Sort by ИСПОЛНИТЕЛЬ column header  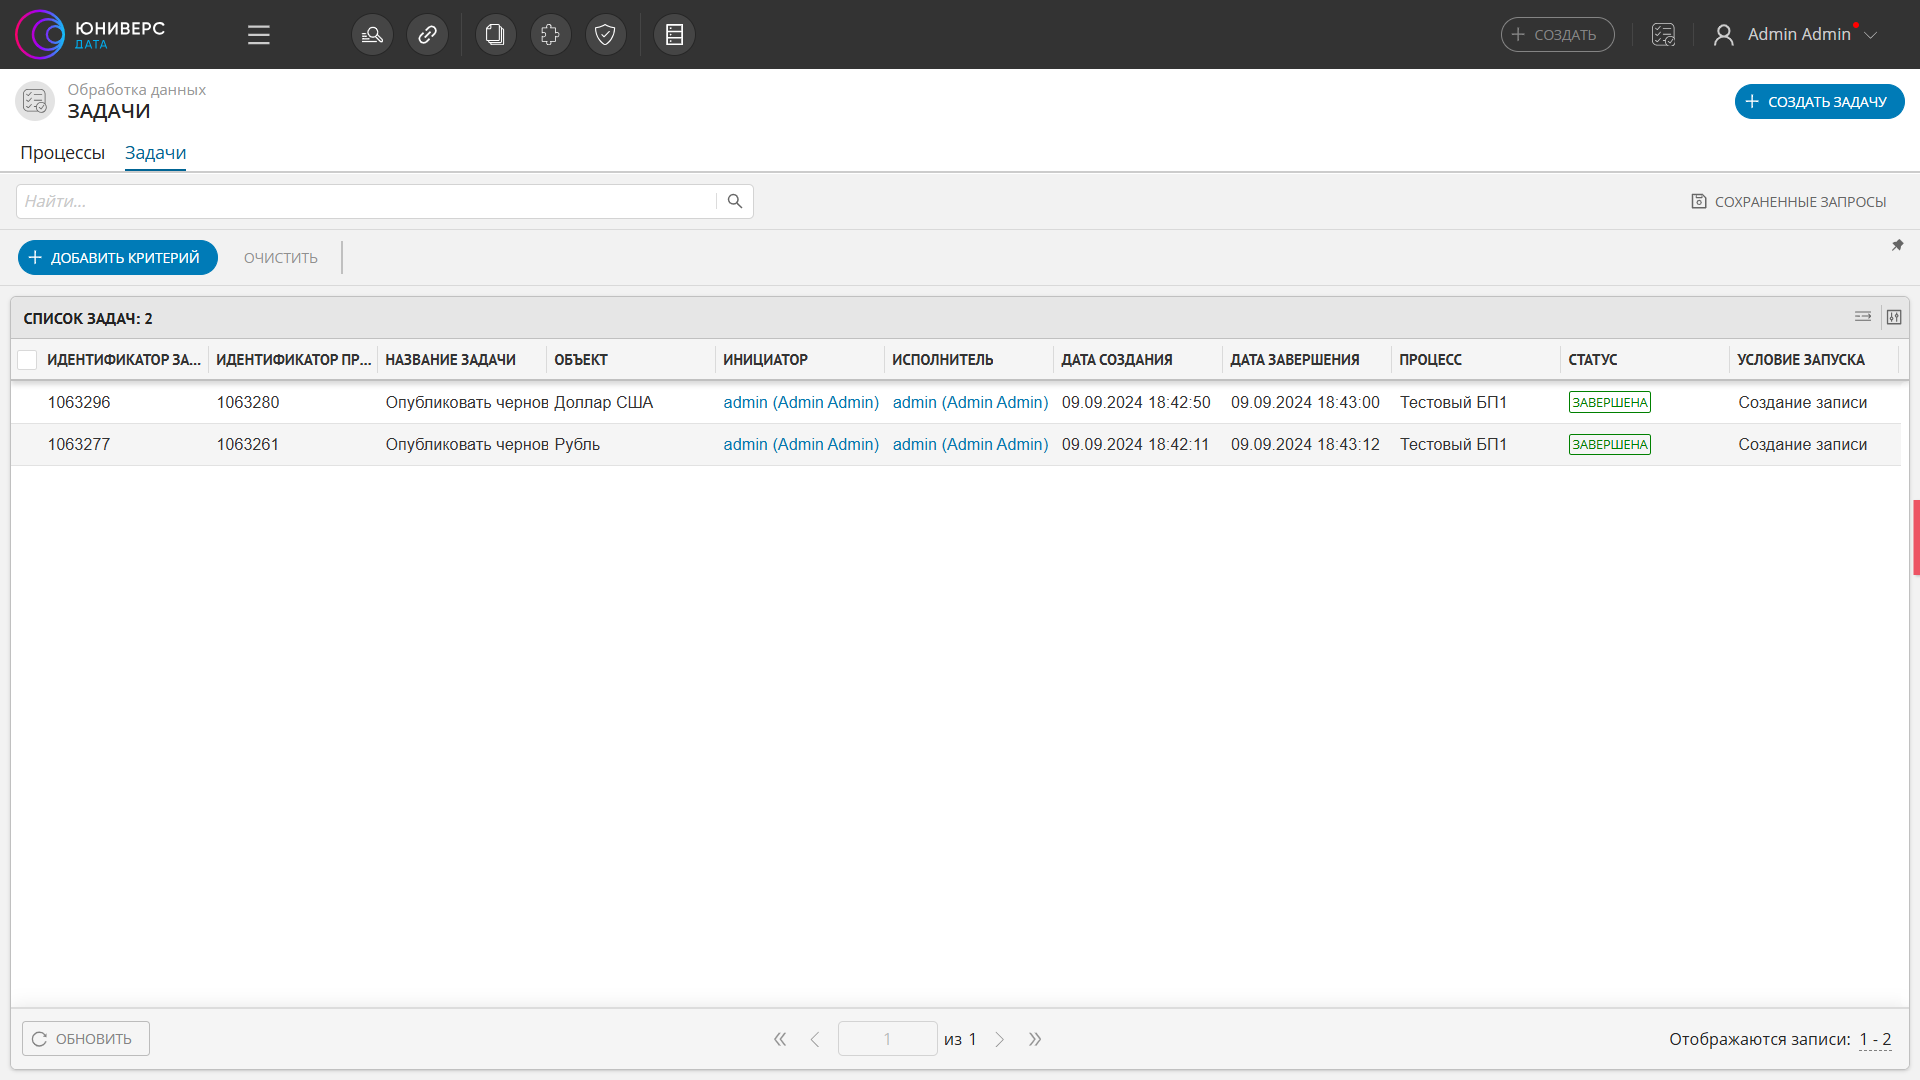[943, 360]
